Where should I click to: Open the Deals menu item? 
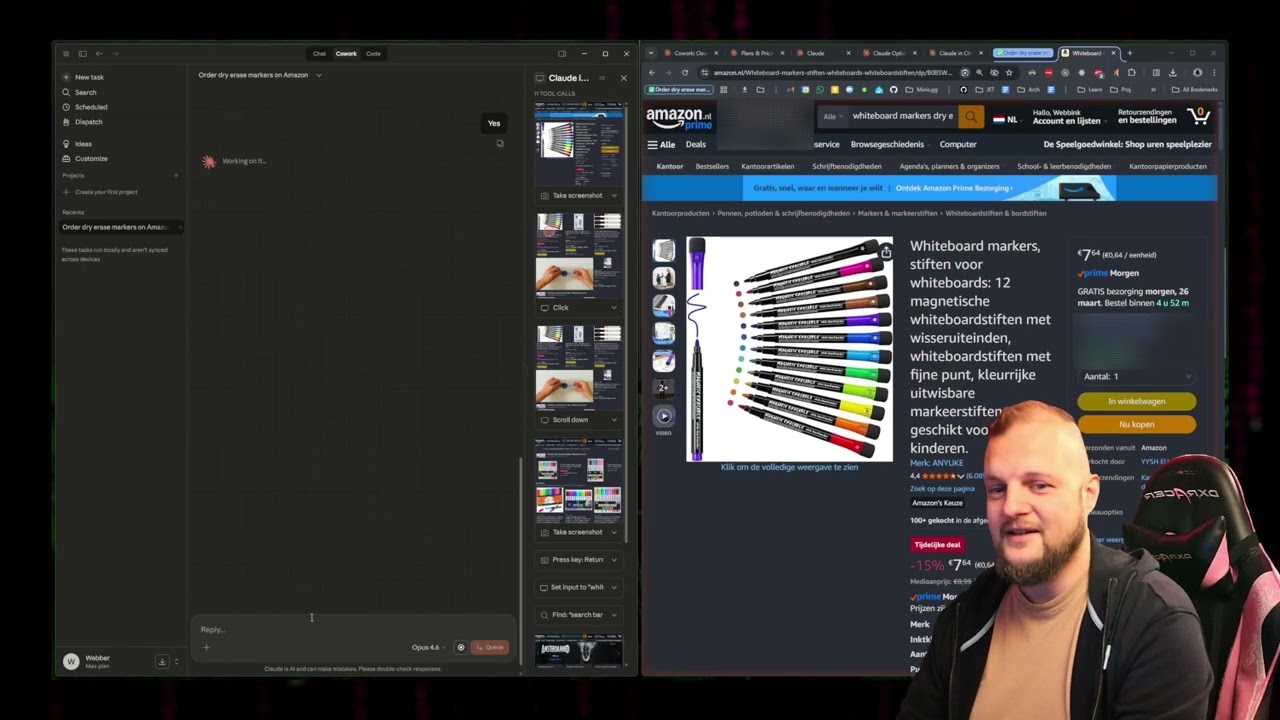[x=695, y=144]
